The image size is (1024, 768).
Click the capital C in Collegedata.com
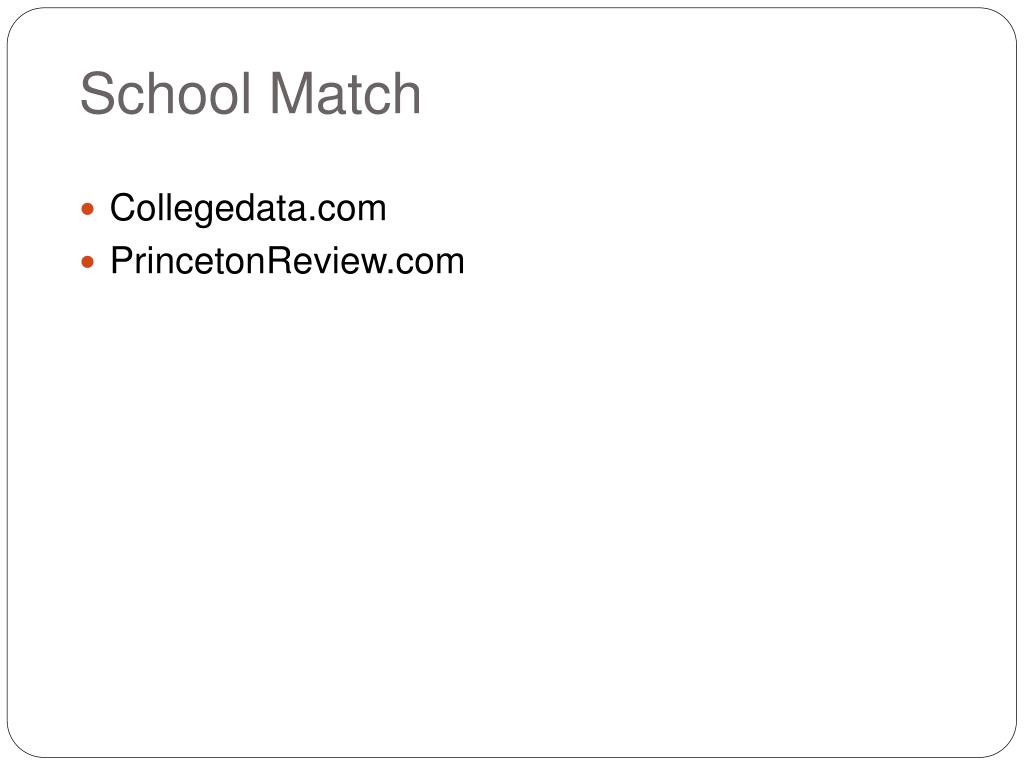tap(123, 208)
